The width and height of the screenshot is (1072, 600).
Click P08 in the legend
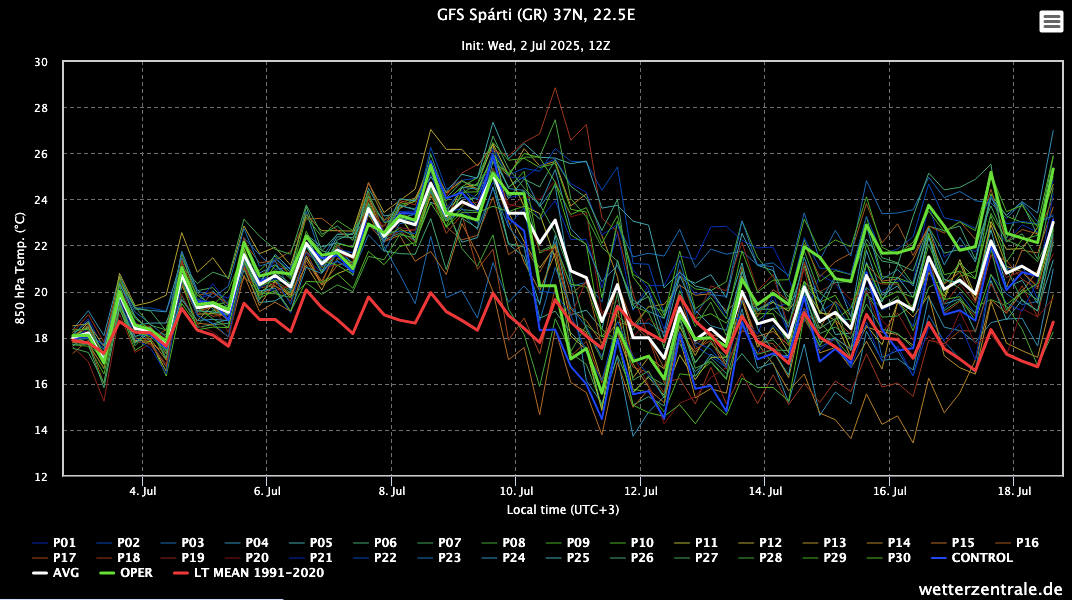tap(514, 542)
